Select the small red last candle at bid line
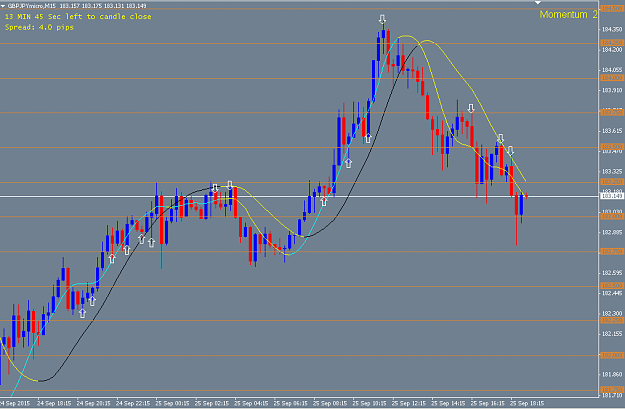625x409 pixels. tap(527, 196)
